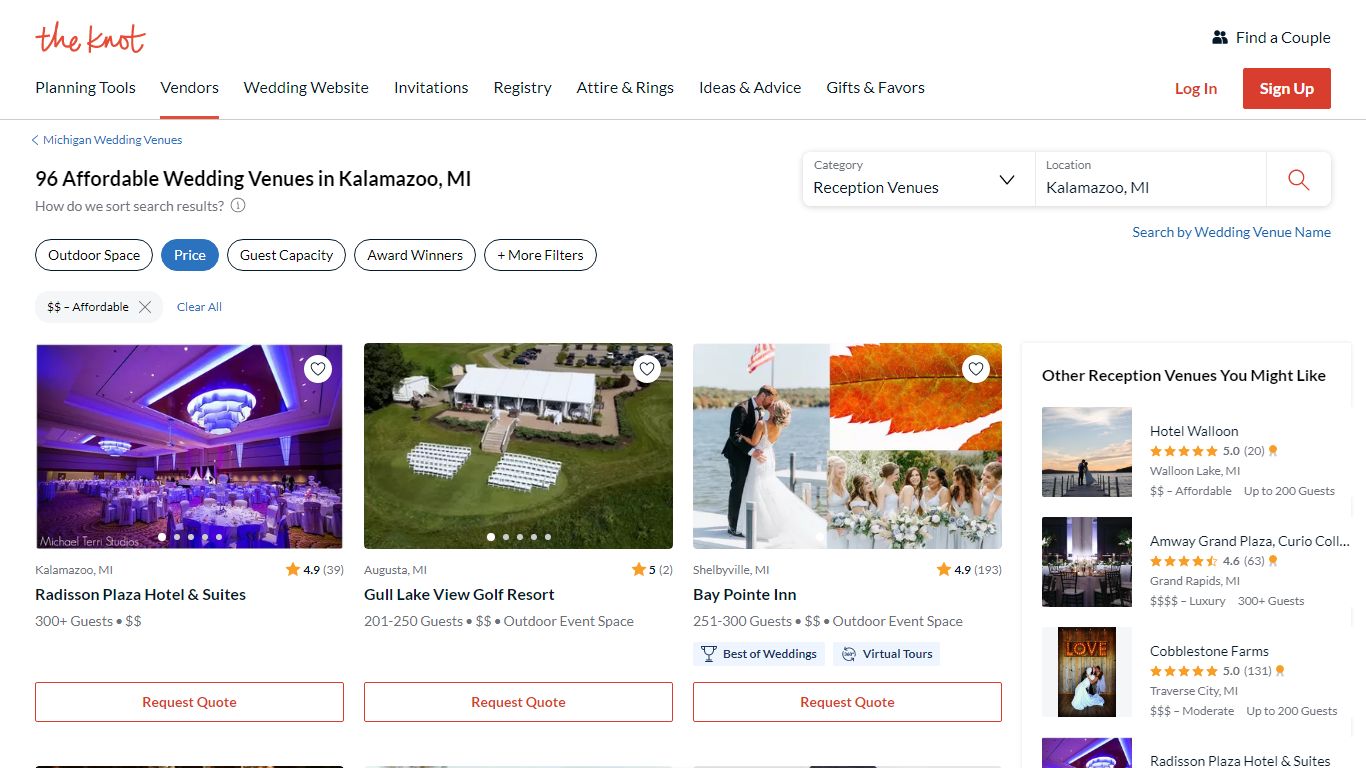The image size is (1366, 768).
Task: Click star rating of Bay Pointe Inn
Action: tap(969, 570)
